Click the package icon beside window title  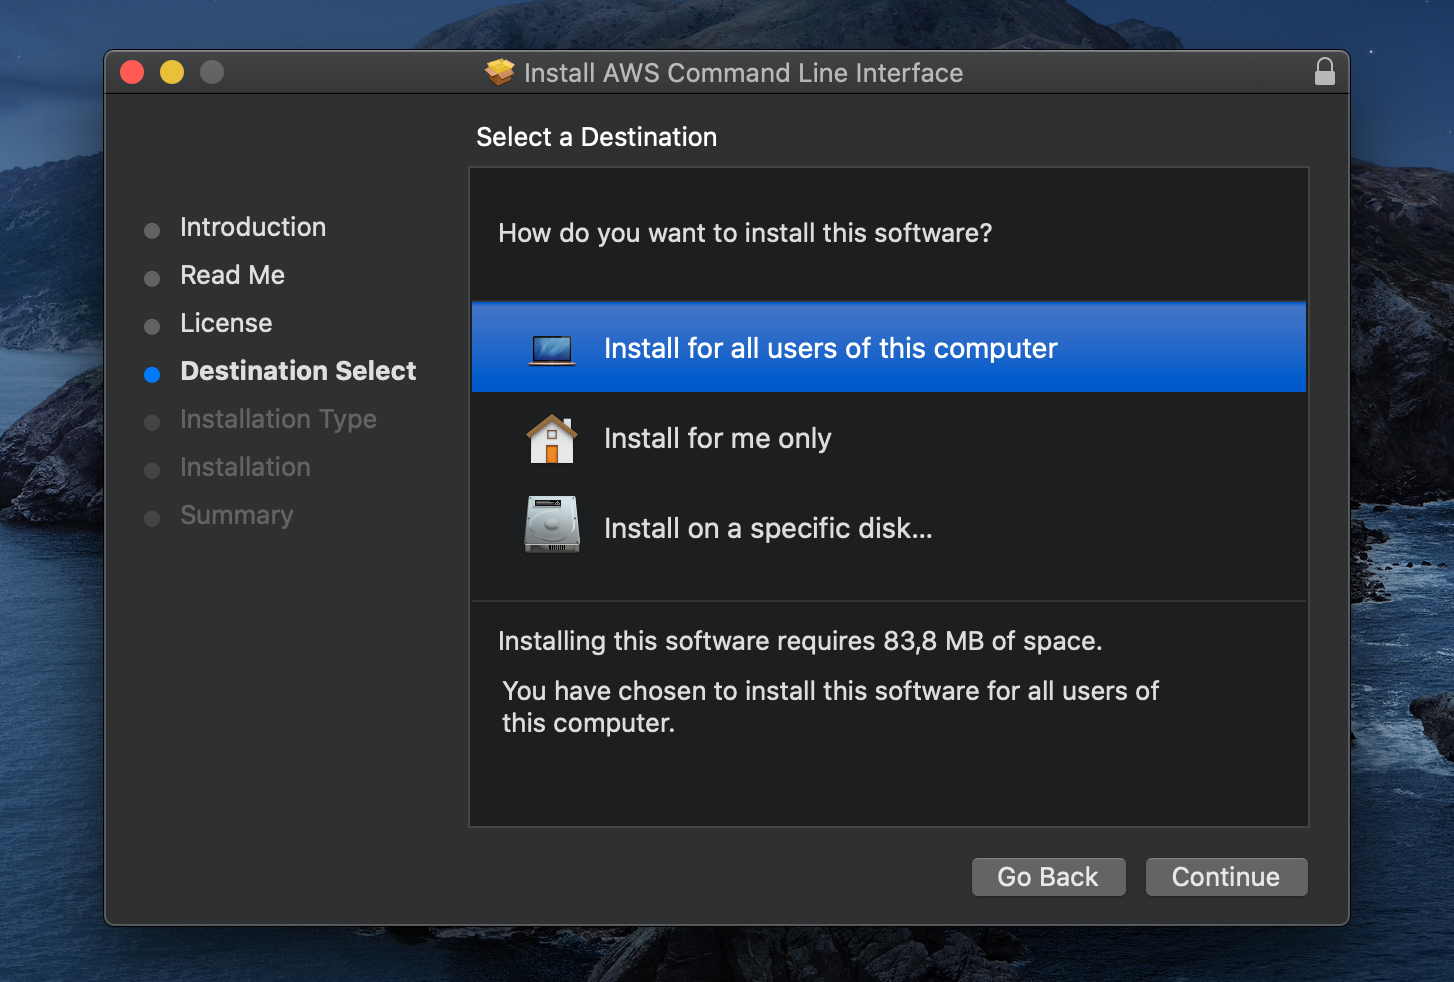point(499,72)
